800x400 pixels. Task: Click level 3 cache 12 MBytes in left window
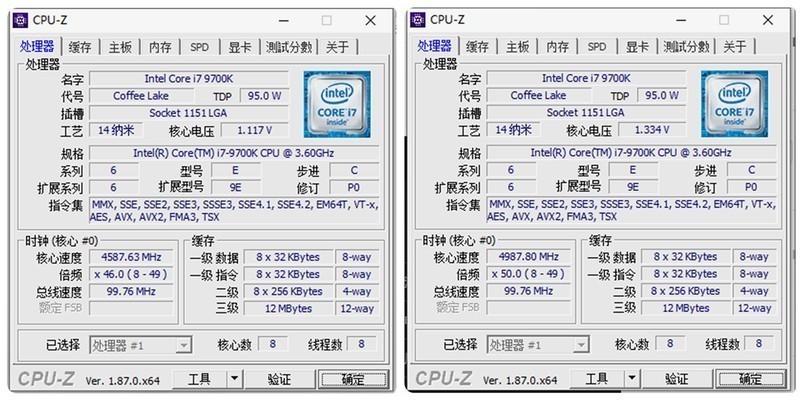tap(288, 309)
